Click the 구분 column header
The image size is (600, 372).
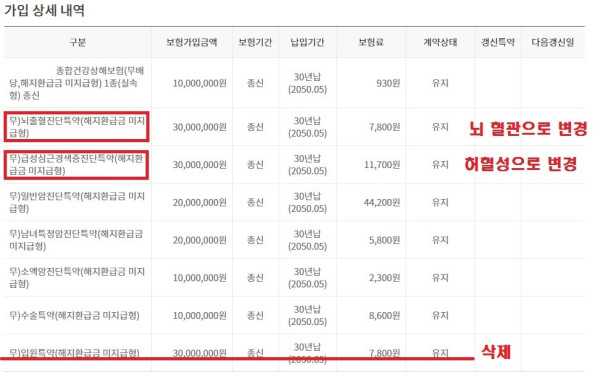[77, 42]
